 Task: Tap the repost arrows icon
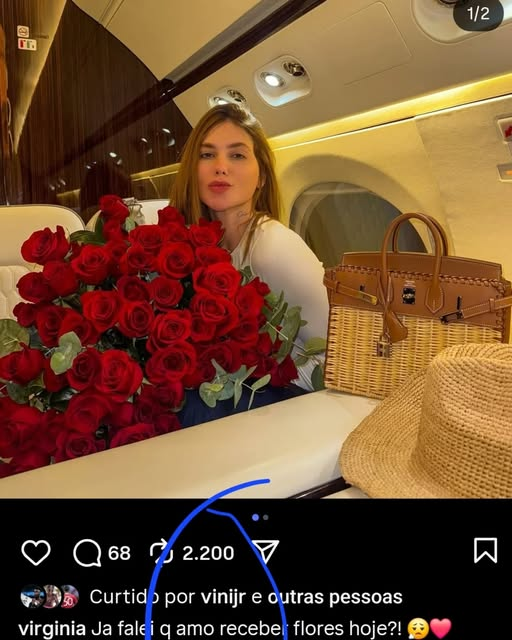click(161, 552)
